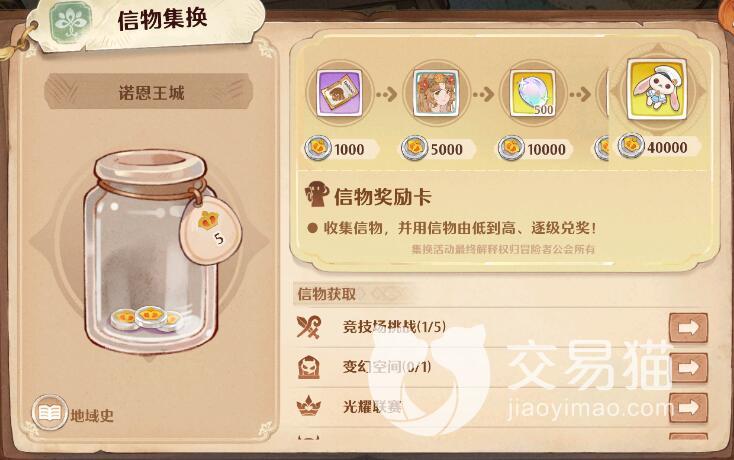
Task: Click the green emblem beside 信物集换
Action: point(71,21)
